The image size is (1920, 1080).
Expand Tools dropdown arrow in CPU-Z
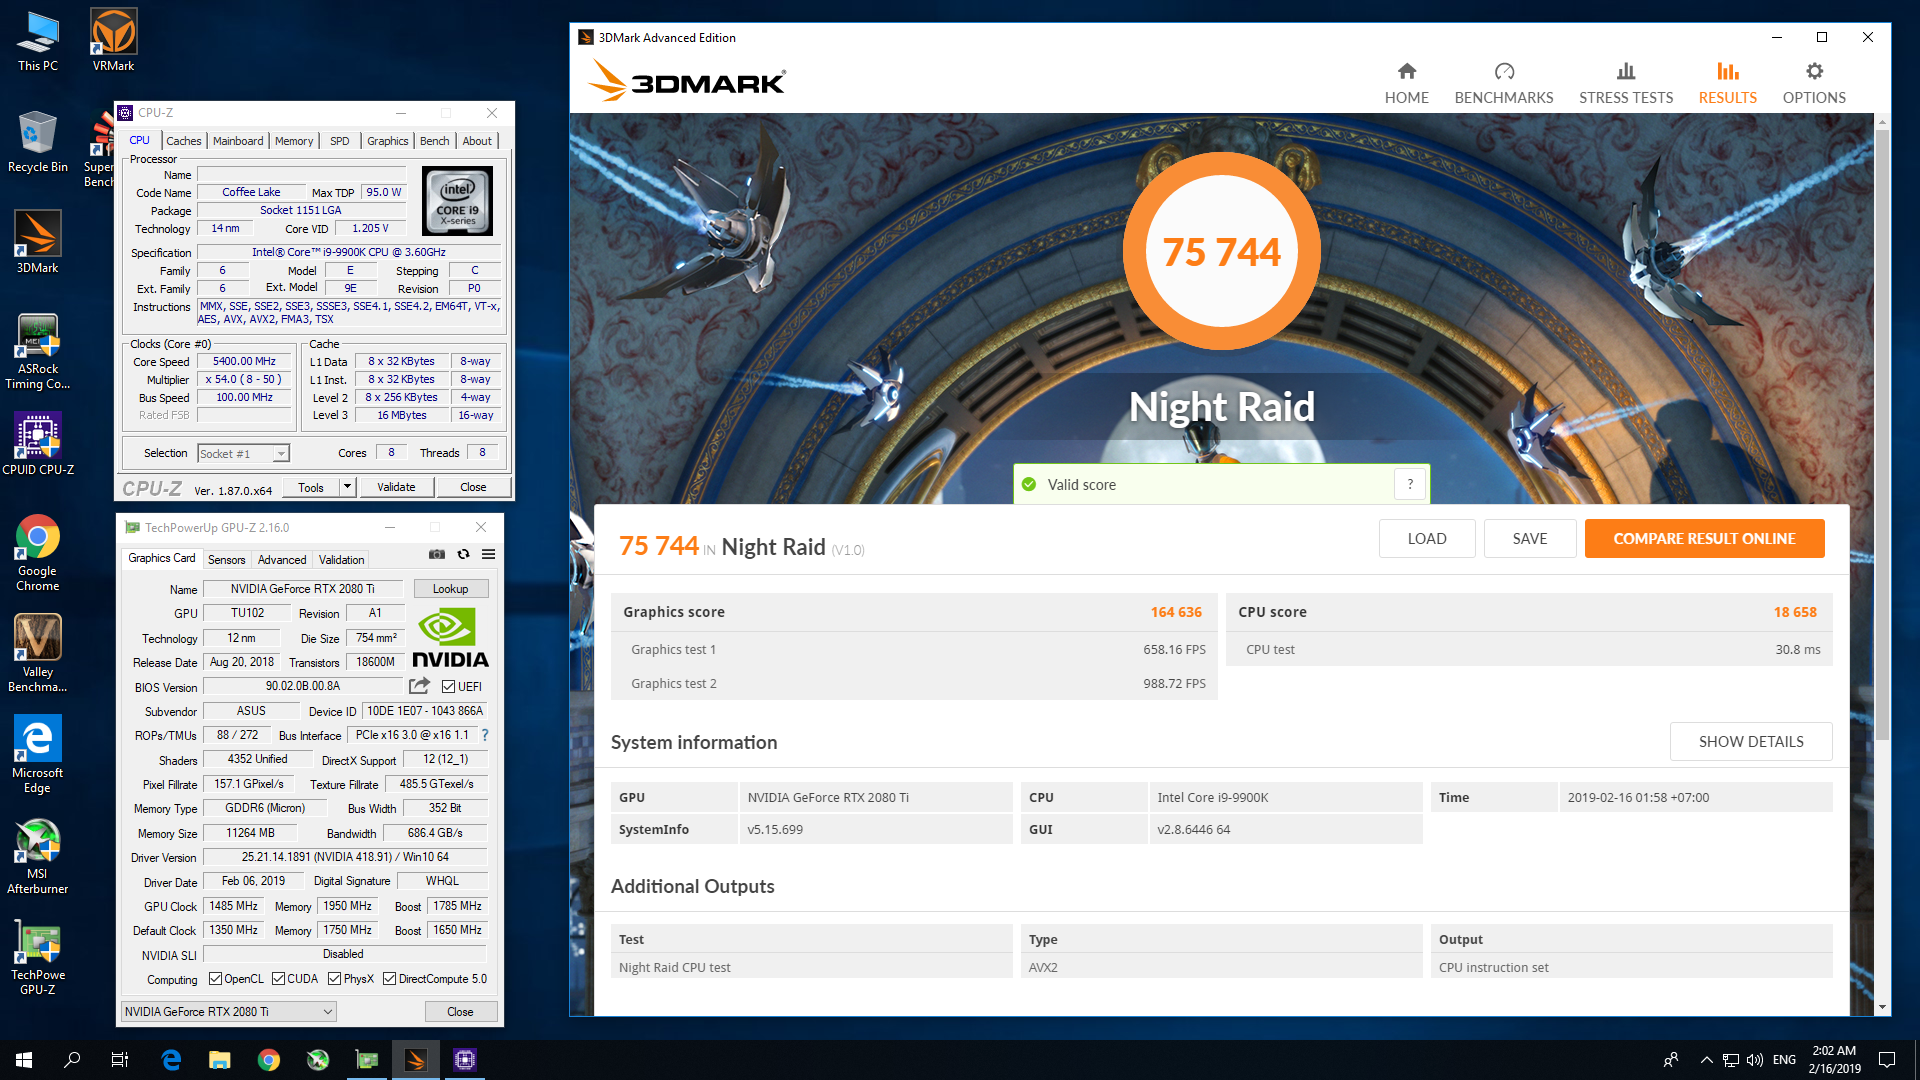click(x=347, y=487)
